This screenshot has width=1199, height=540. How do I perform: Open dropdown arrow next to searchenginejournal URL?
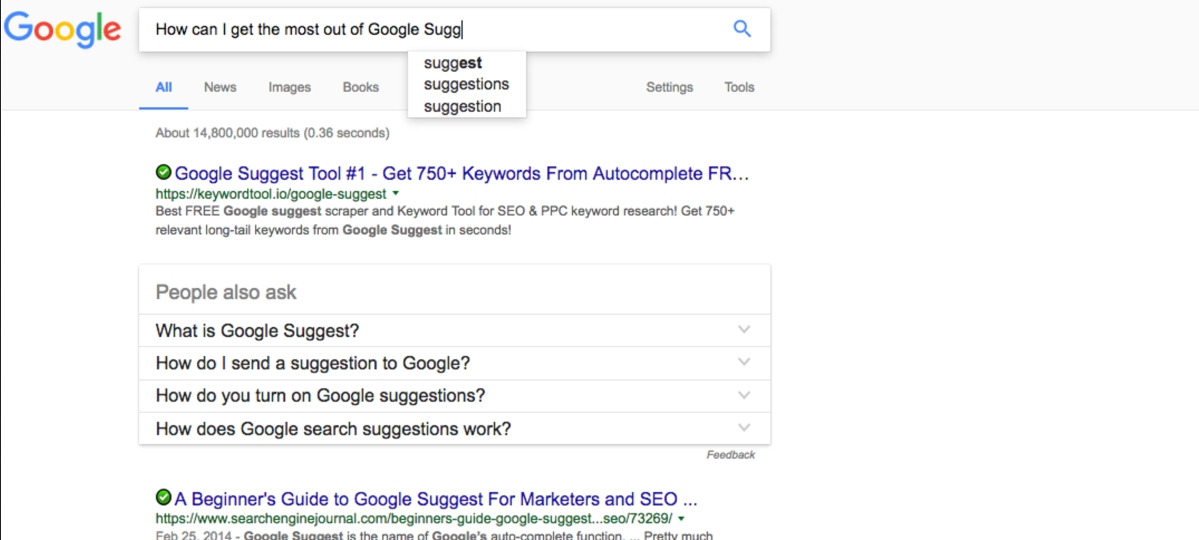click(x=681, y=519)
